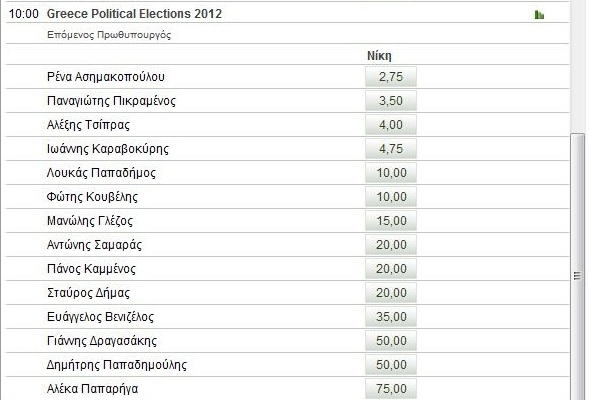
Task: Choose 20,00 odds for Σταύρος Δήμας
Action: point(391,293)
